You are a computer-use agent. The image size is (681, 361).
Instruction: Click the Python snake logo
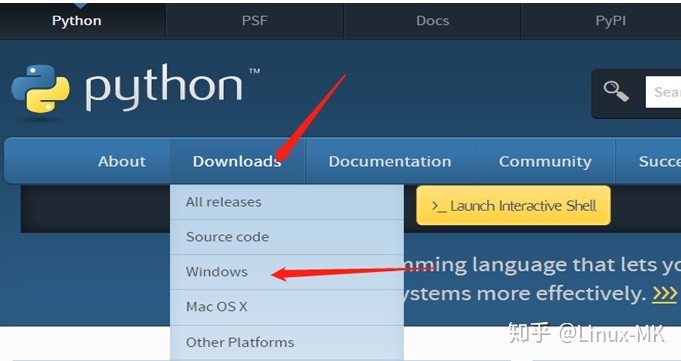click(x=40, y=89)
